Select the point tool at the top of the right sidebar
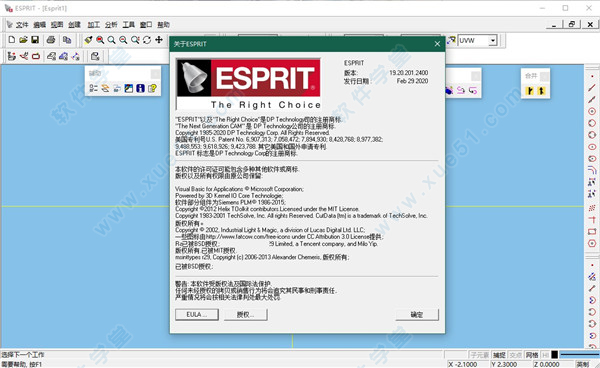This screenshot has height=368, width=600. coord(592,76)
